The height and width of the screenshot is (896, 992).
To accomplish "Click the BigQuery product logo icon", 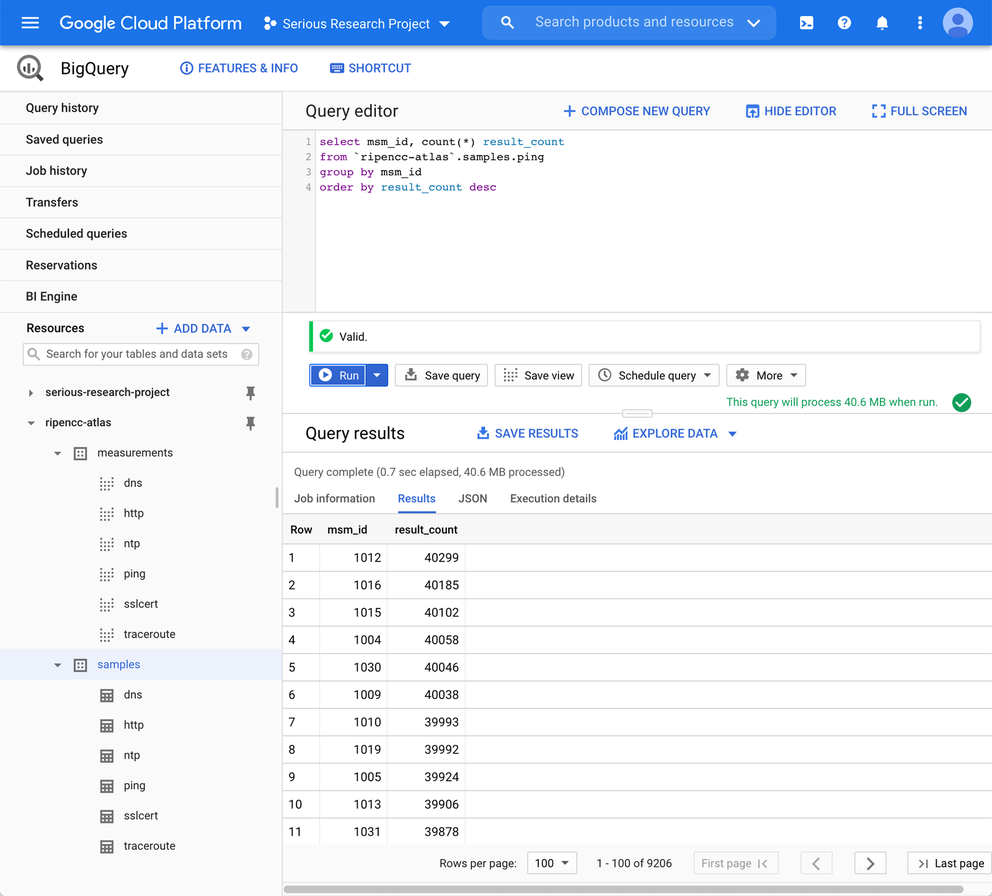I will (x=30, y=68).
